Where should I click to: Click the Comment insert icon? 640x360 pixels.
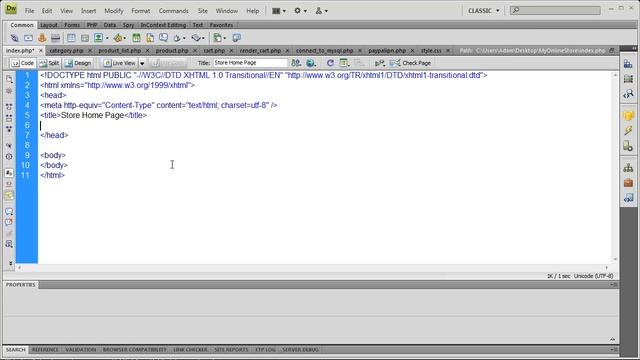coord(164,38)
